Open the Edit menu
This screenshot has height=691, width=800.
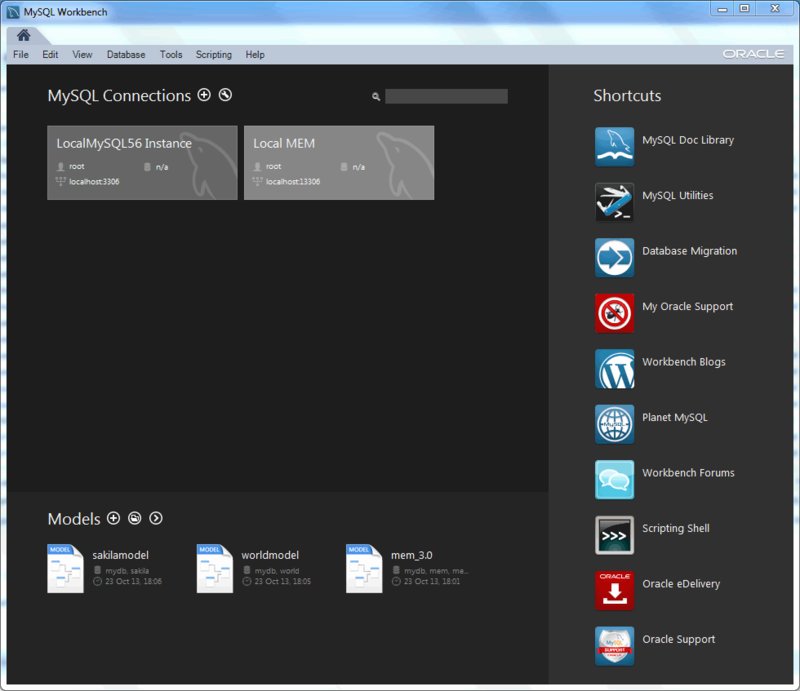coord(50,55)
